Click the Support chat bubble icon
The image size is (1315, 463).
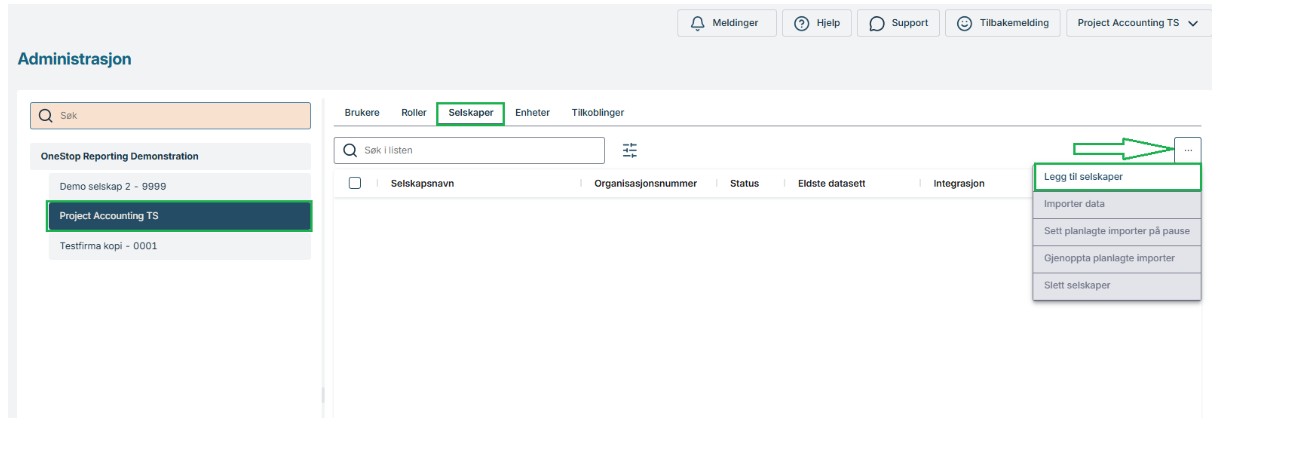click(877, 24)
